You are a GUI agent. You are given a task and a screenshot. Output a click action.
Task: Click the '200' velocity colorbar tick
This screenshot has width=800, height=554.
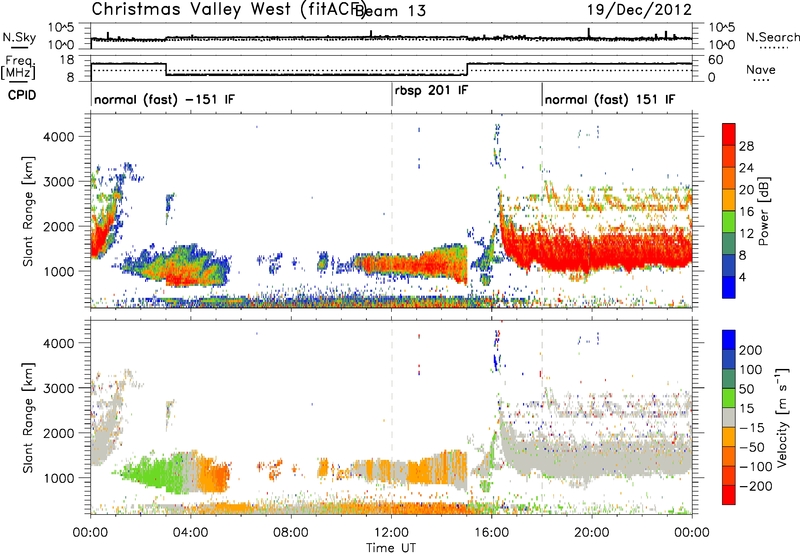tap(751, 350)
